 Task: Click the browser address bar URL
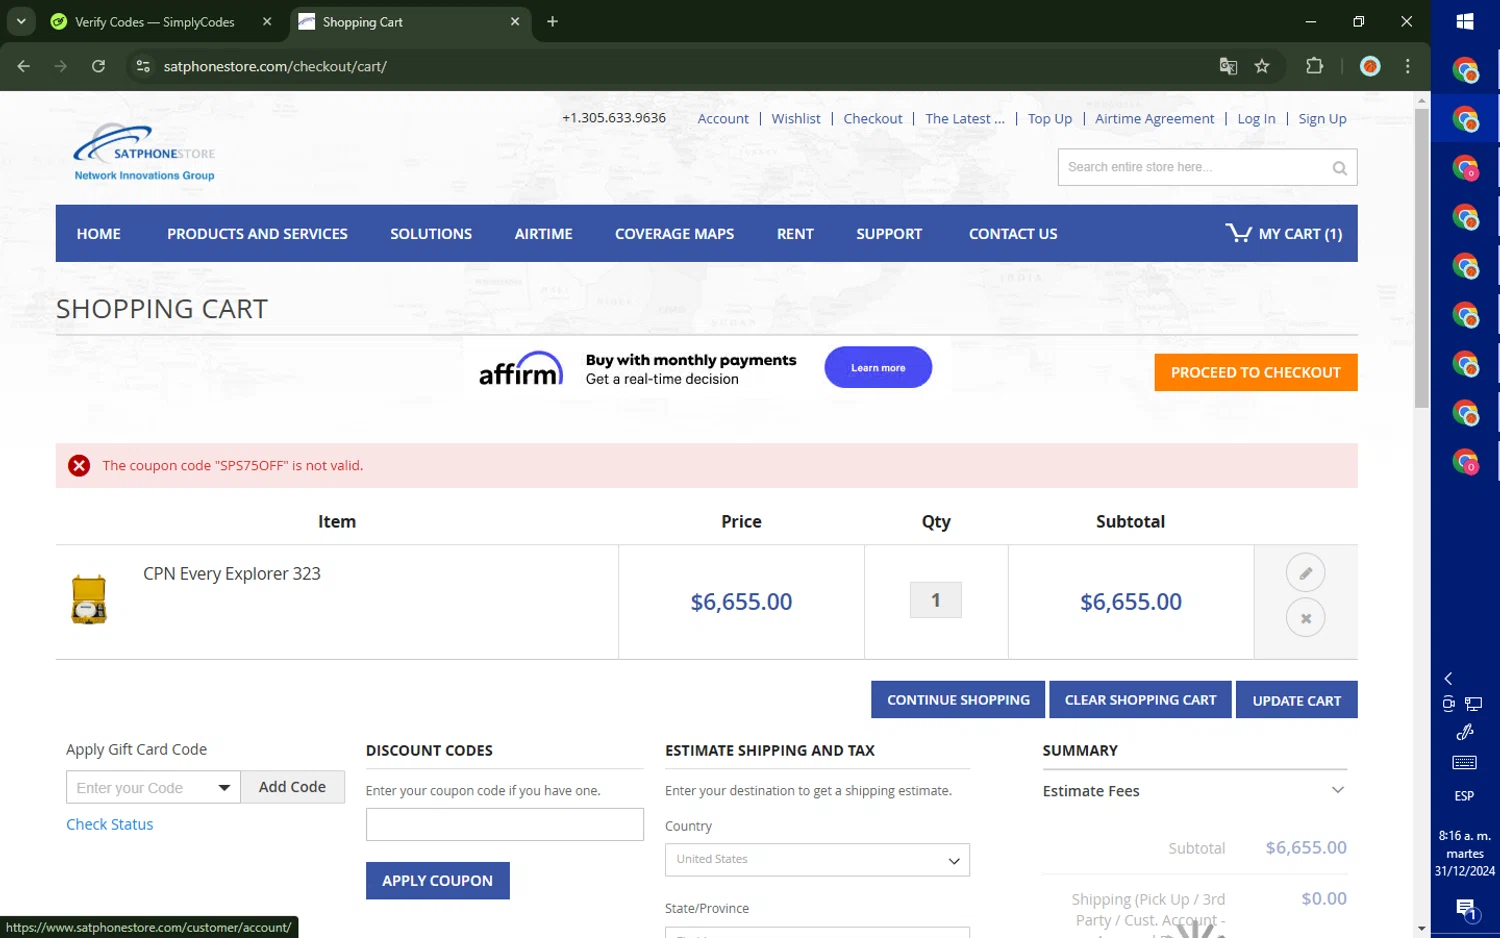point(275,66)
